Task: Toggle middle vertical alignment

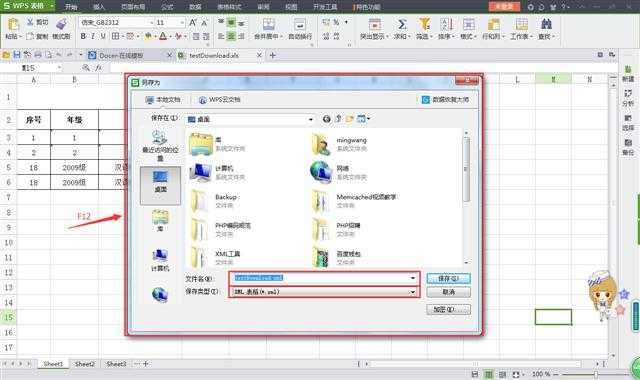Action: 231,22
